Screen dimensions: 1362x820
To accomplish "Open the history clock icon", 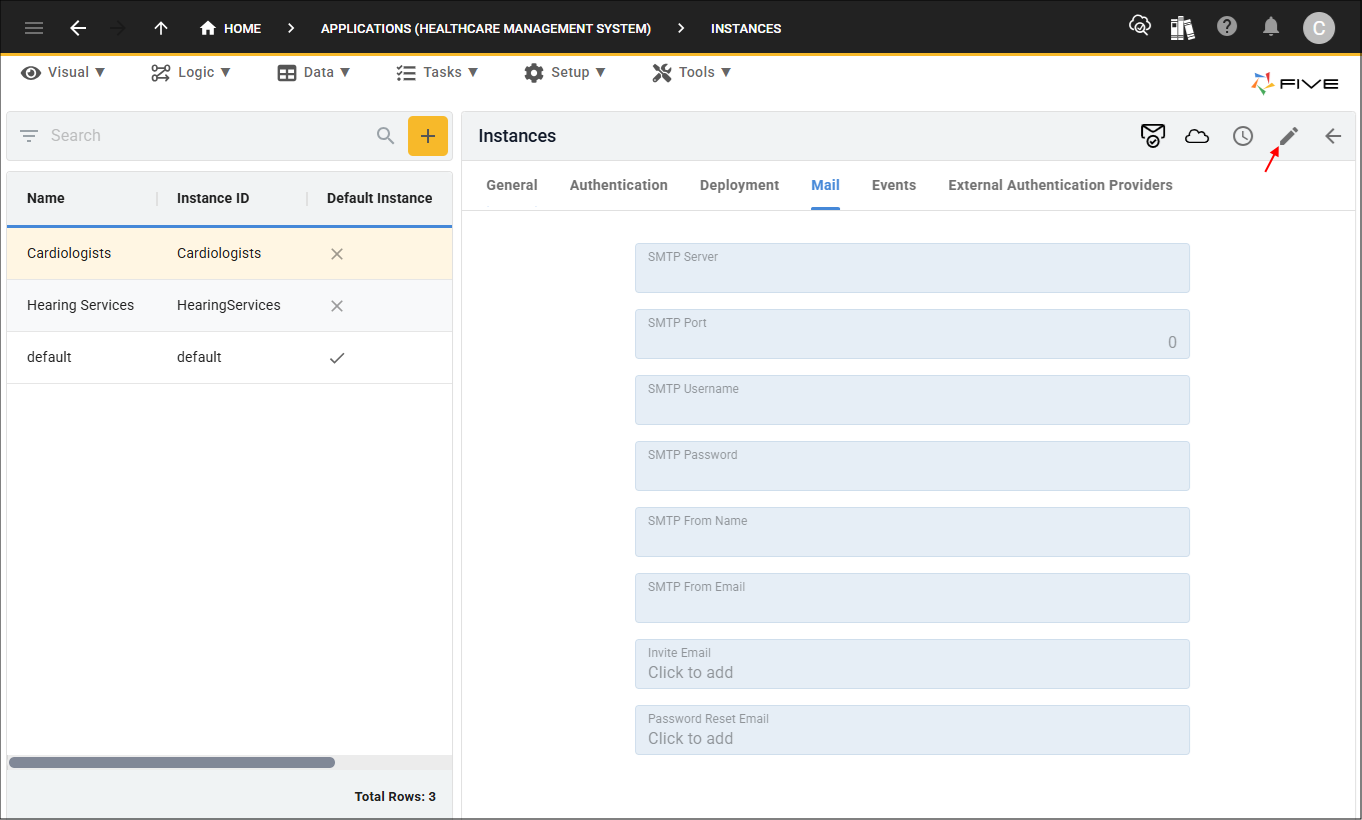I will click(1242, 136).
